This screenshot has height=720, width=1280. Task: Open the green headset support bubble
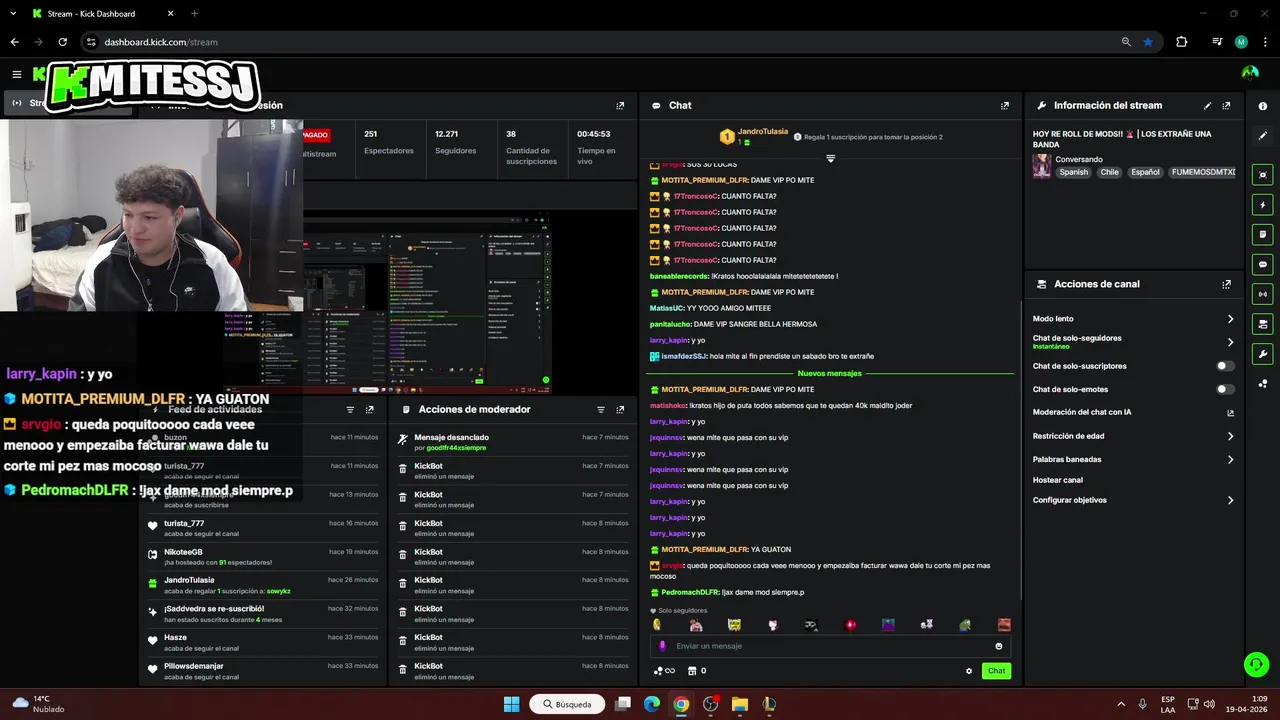(1255, 663)
